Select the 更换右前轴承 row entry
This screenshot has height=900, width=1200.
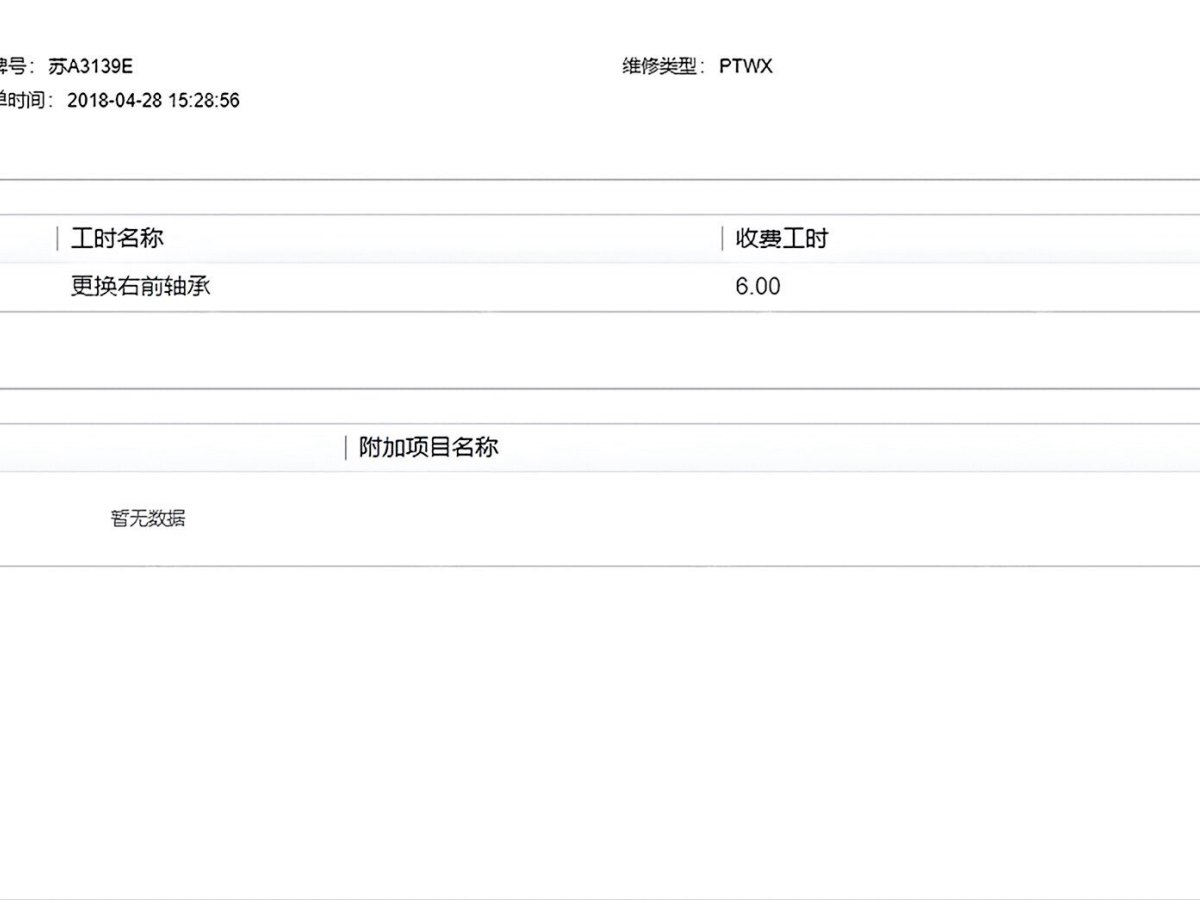coord(141,287)
